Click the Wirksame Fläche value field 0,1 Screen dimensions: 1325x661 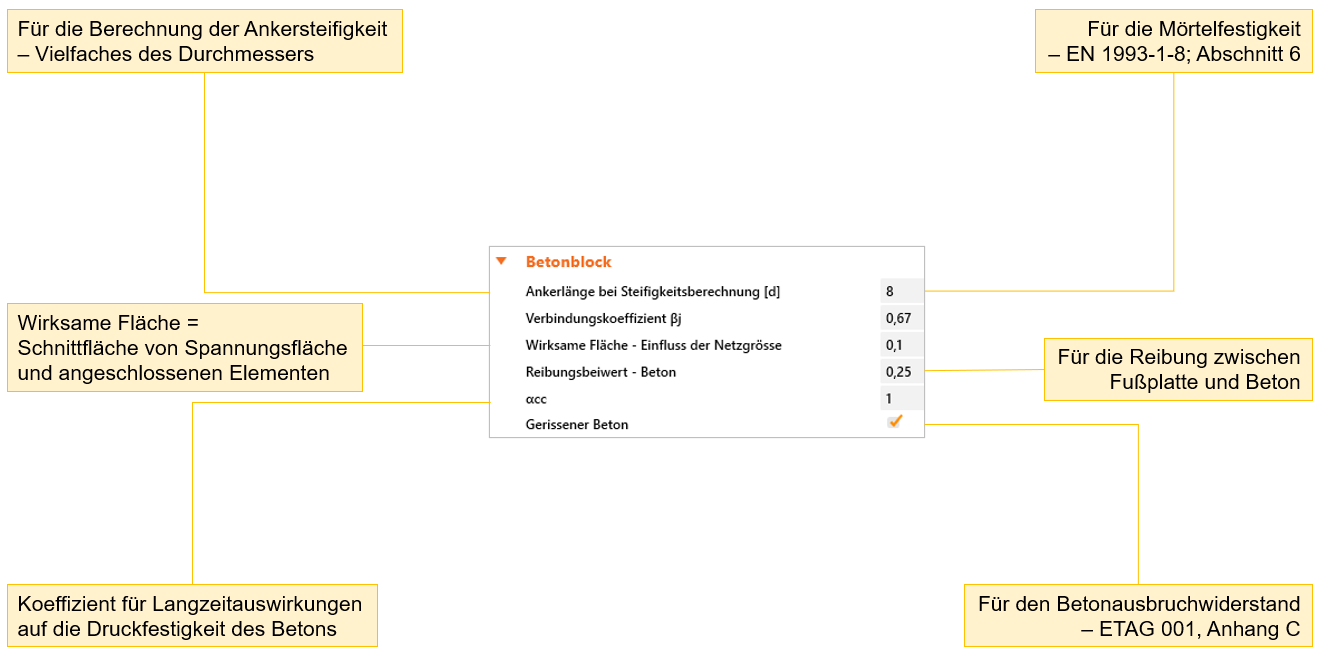(901, 345)
